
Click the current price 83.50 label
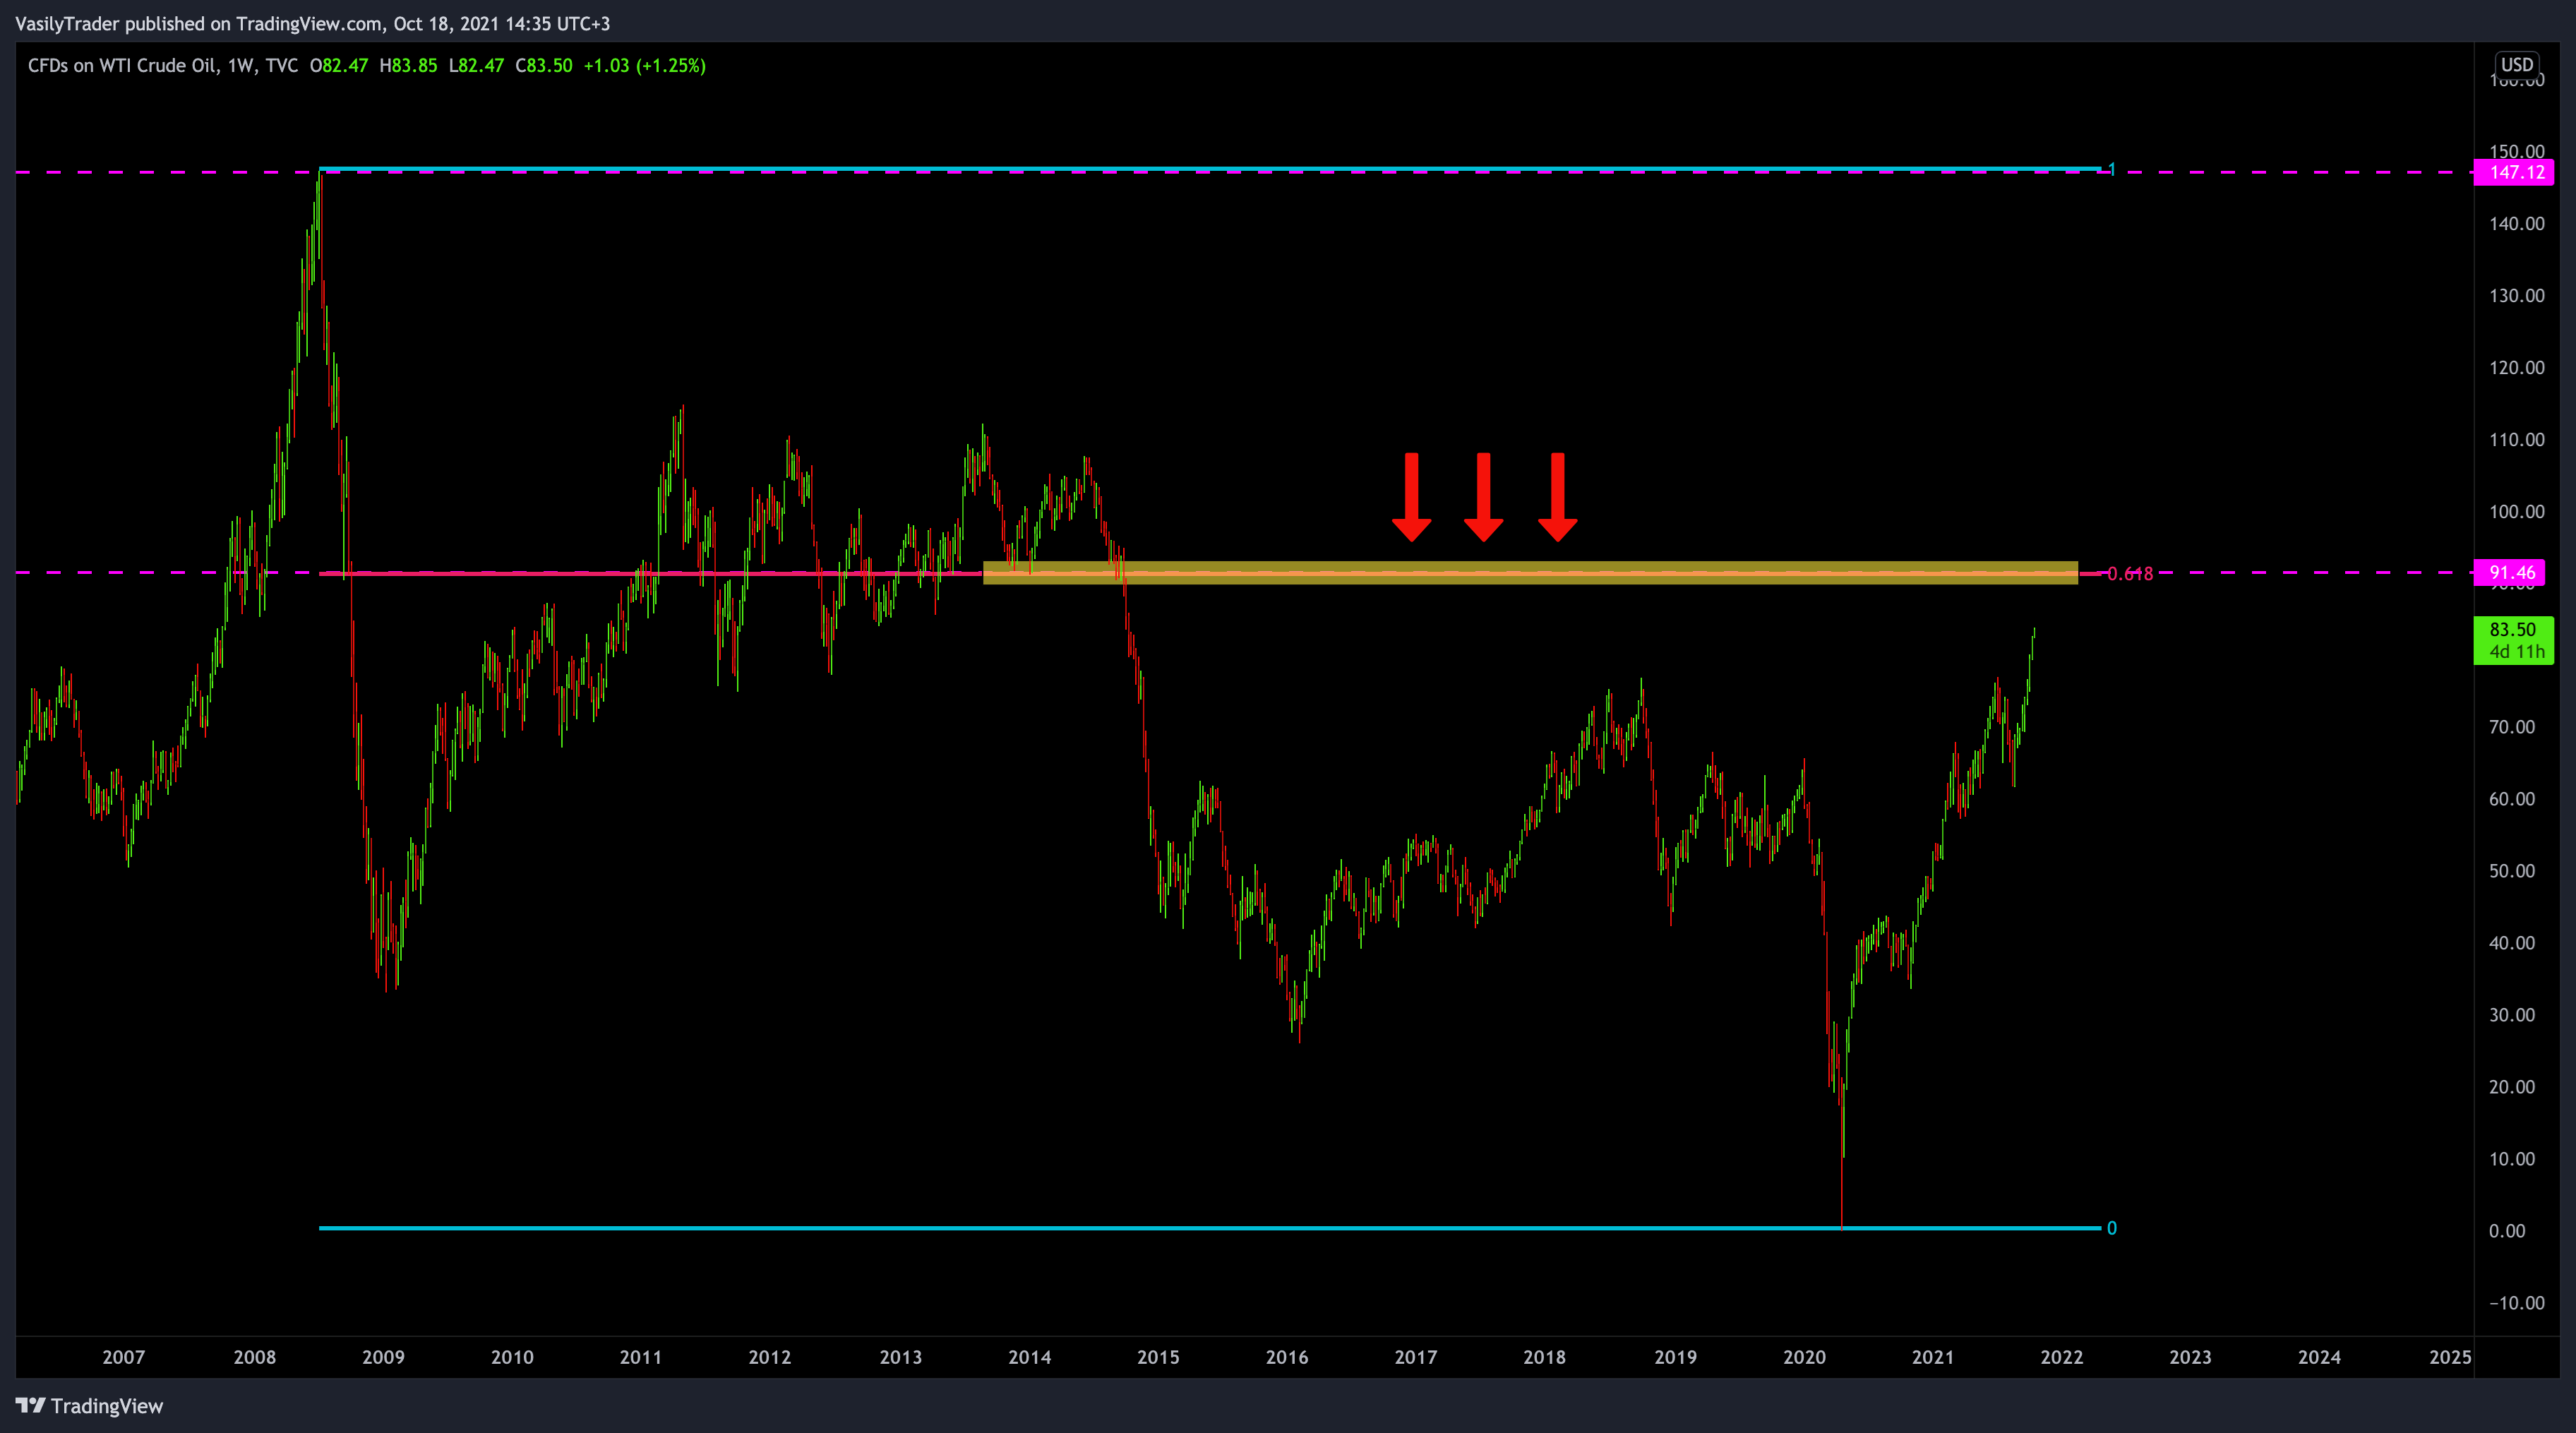(x=2513, y=640)
